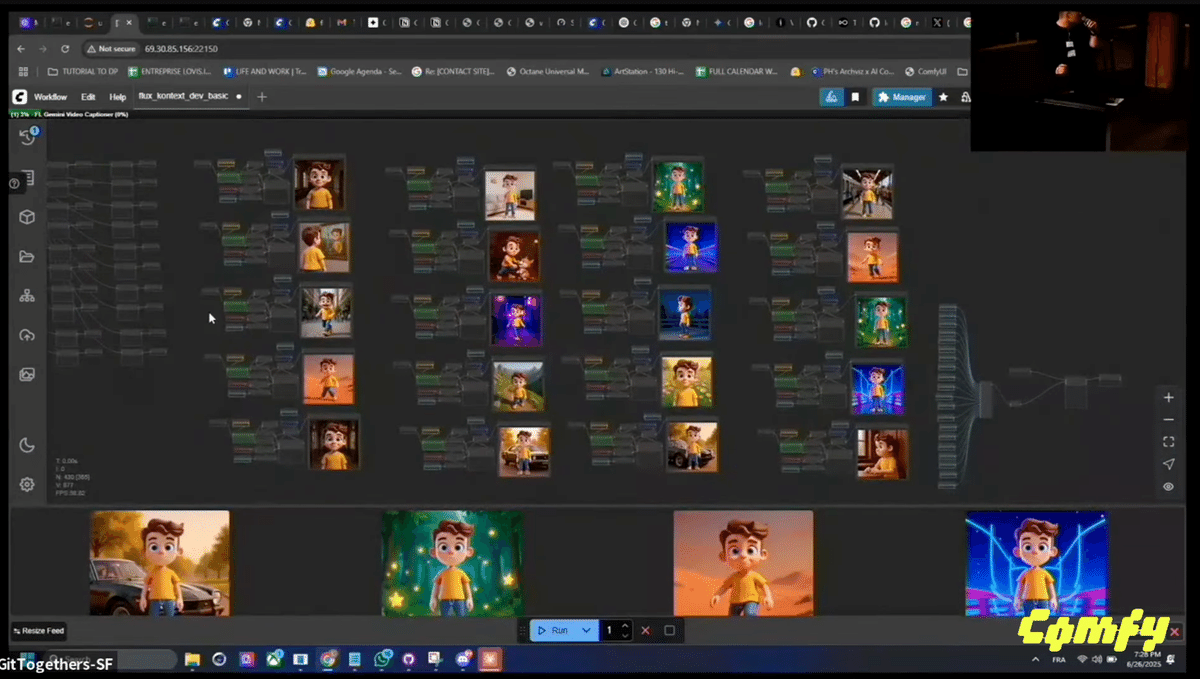This screenshot has height=679, width=1200.
Task: Zoom in the canvas with plus icon
Action: [x=1168, y=397]
